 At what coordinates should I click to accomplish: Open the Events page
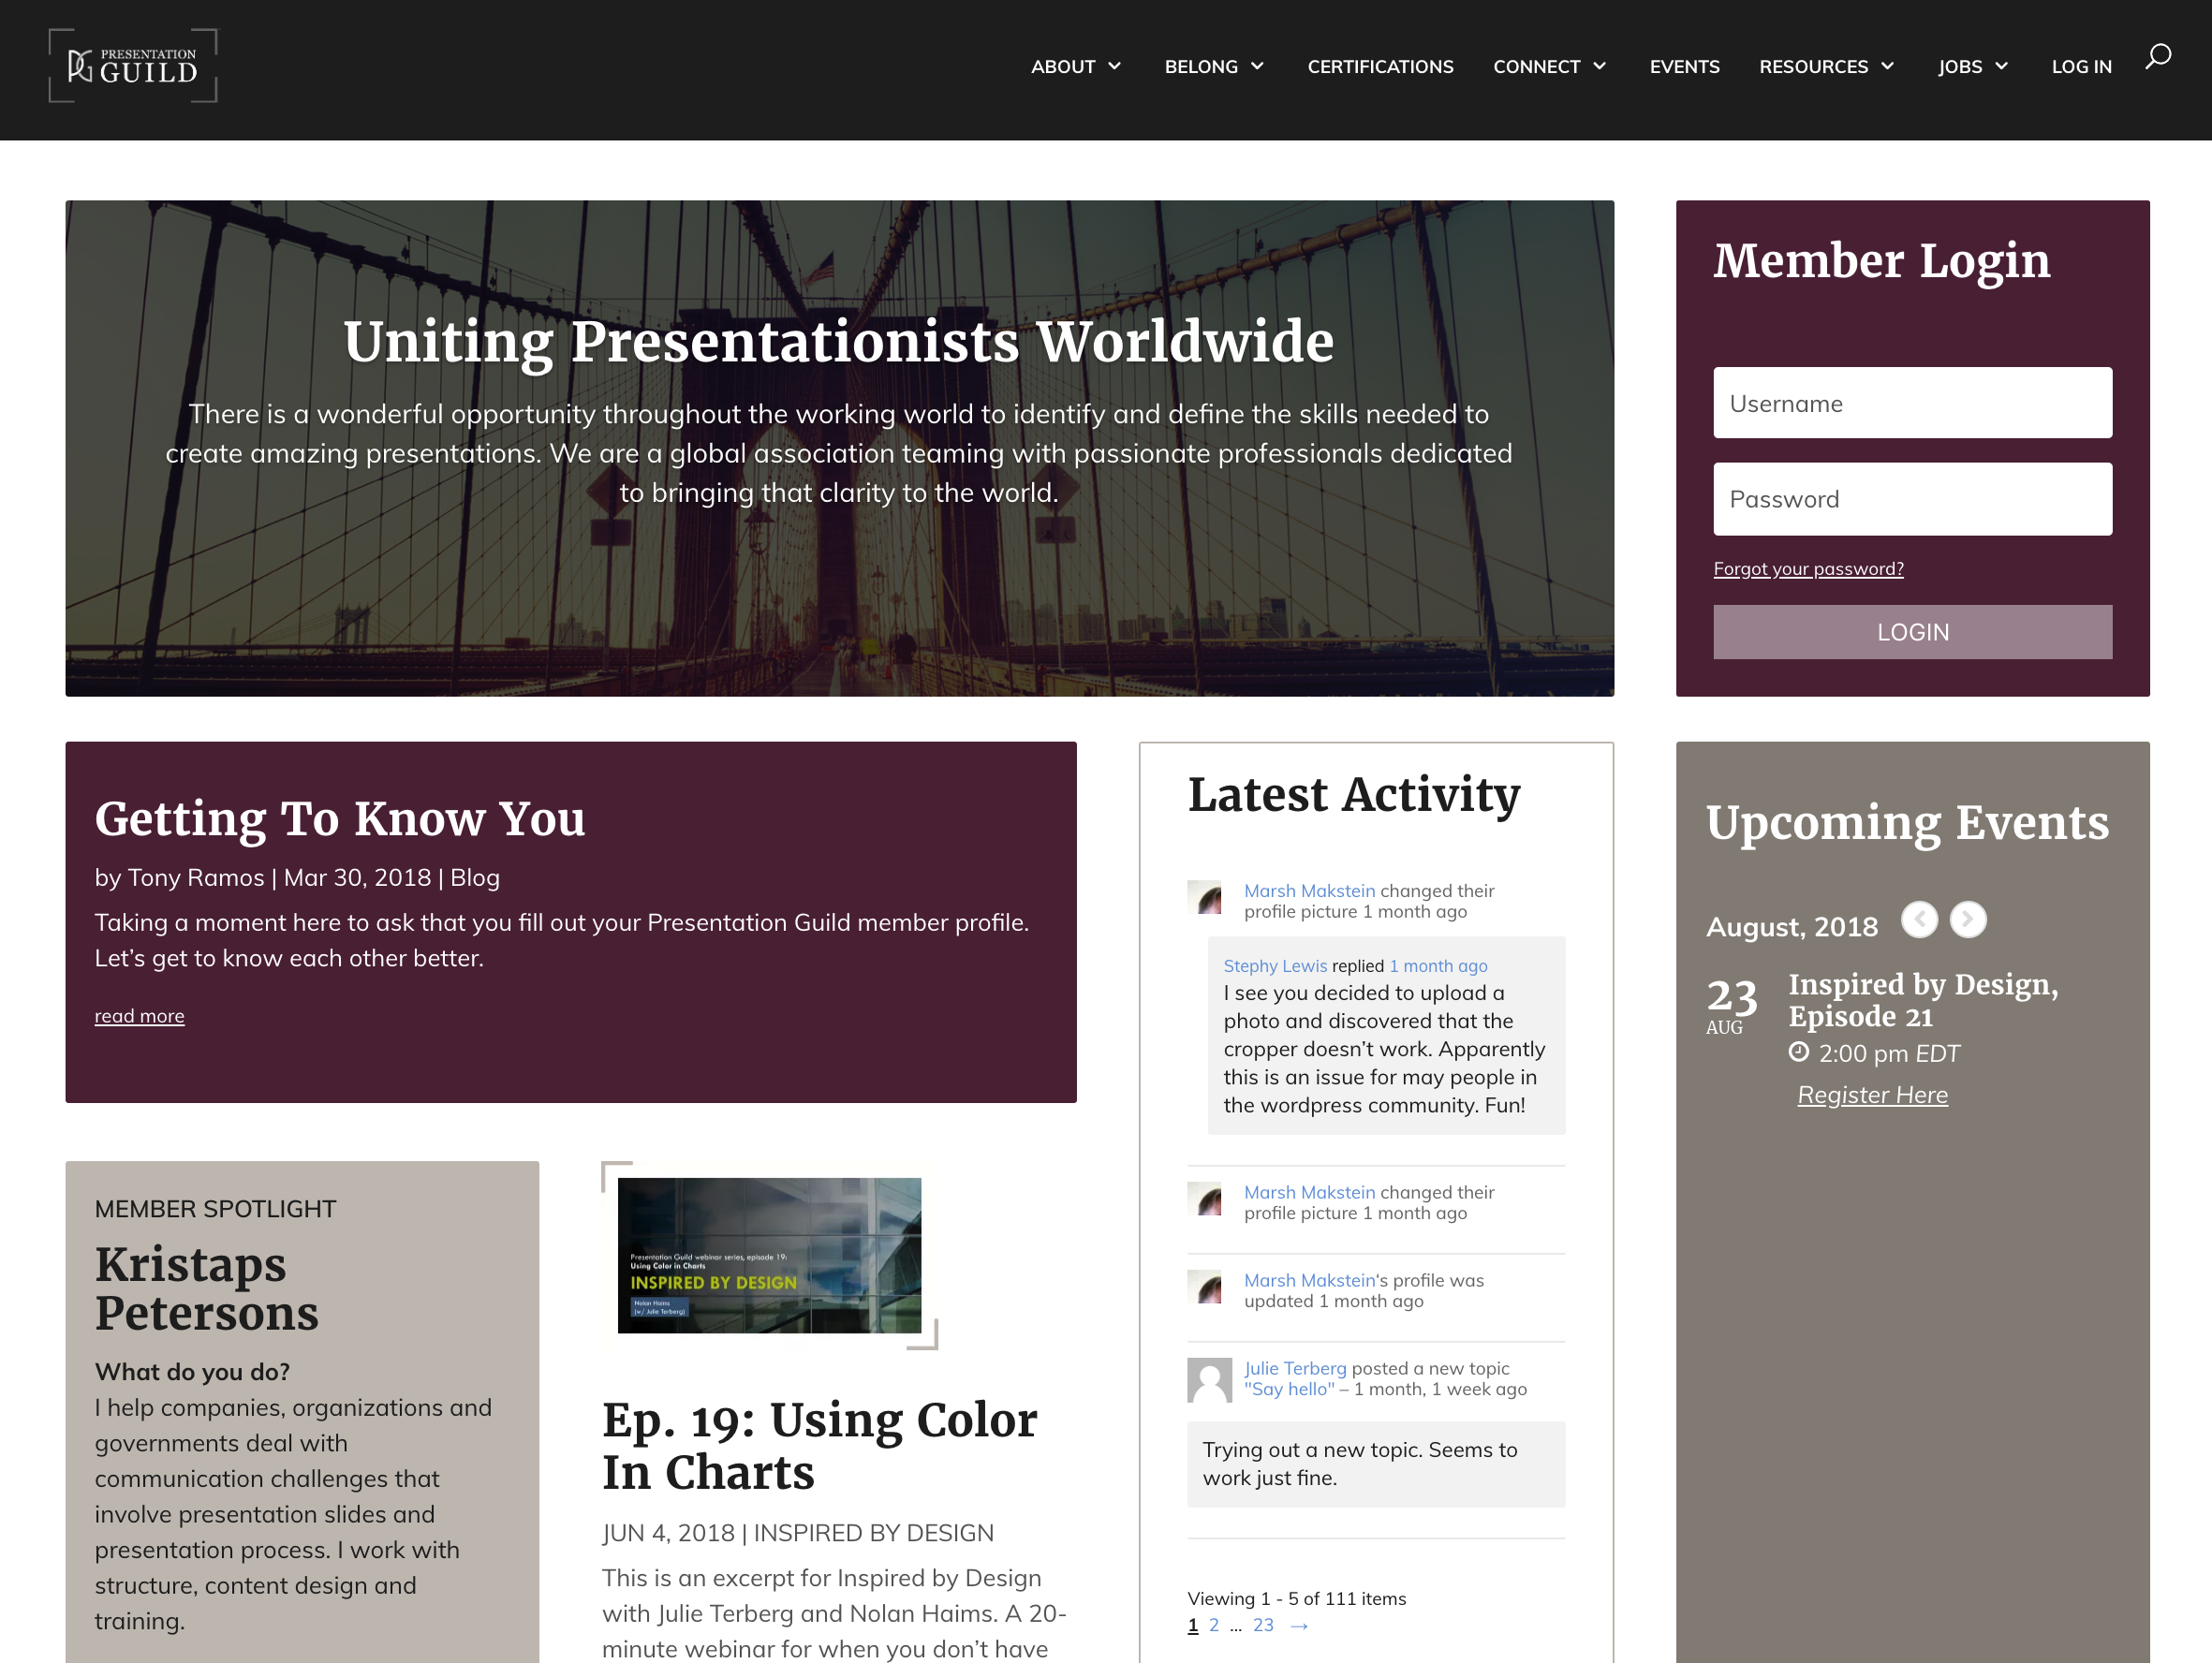(x=1684, y=66)
